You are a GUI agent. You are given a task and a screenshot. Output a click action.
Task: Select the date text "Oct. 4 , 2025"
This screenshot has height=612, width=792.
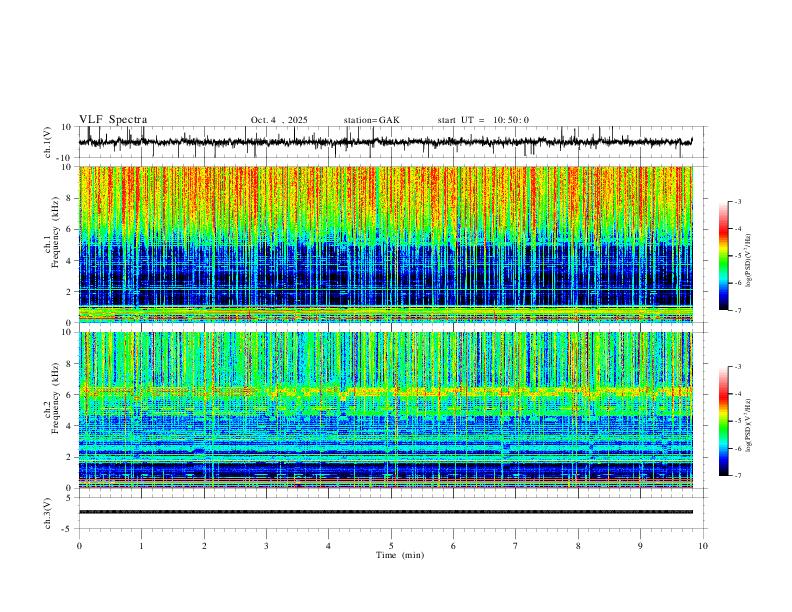pos(279,120)
